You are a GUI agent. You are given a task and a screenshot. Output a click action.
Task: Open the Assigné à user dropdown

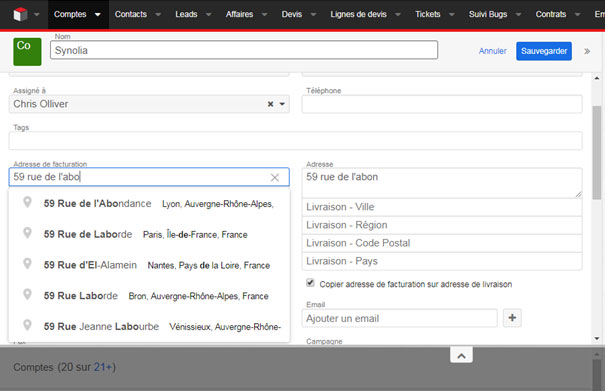[282, 104]
